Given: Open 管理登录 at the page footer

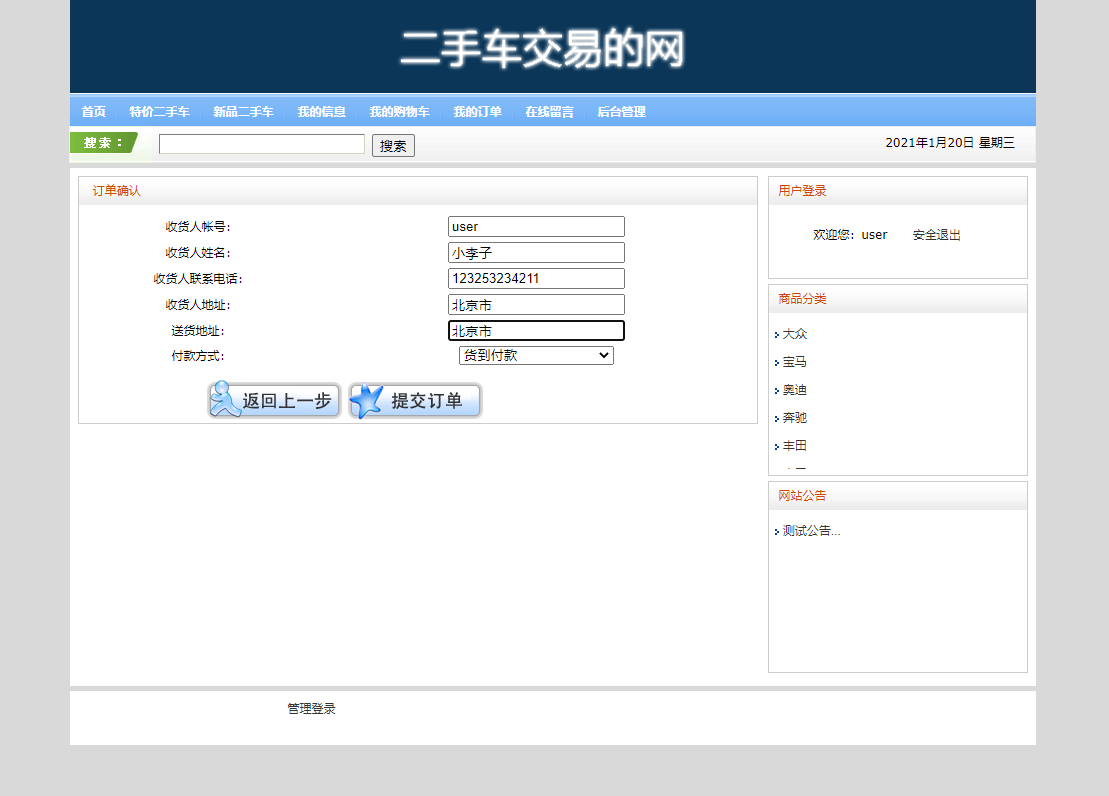Looking at the screenshot, I should pos(310,708).
